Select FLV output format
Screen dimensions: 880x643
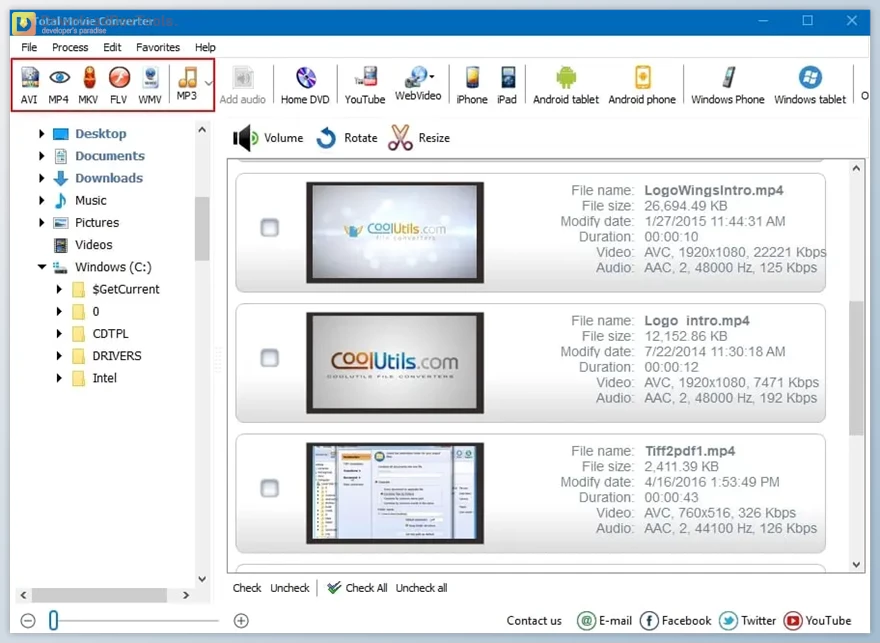point(118,85)
